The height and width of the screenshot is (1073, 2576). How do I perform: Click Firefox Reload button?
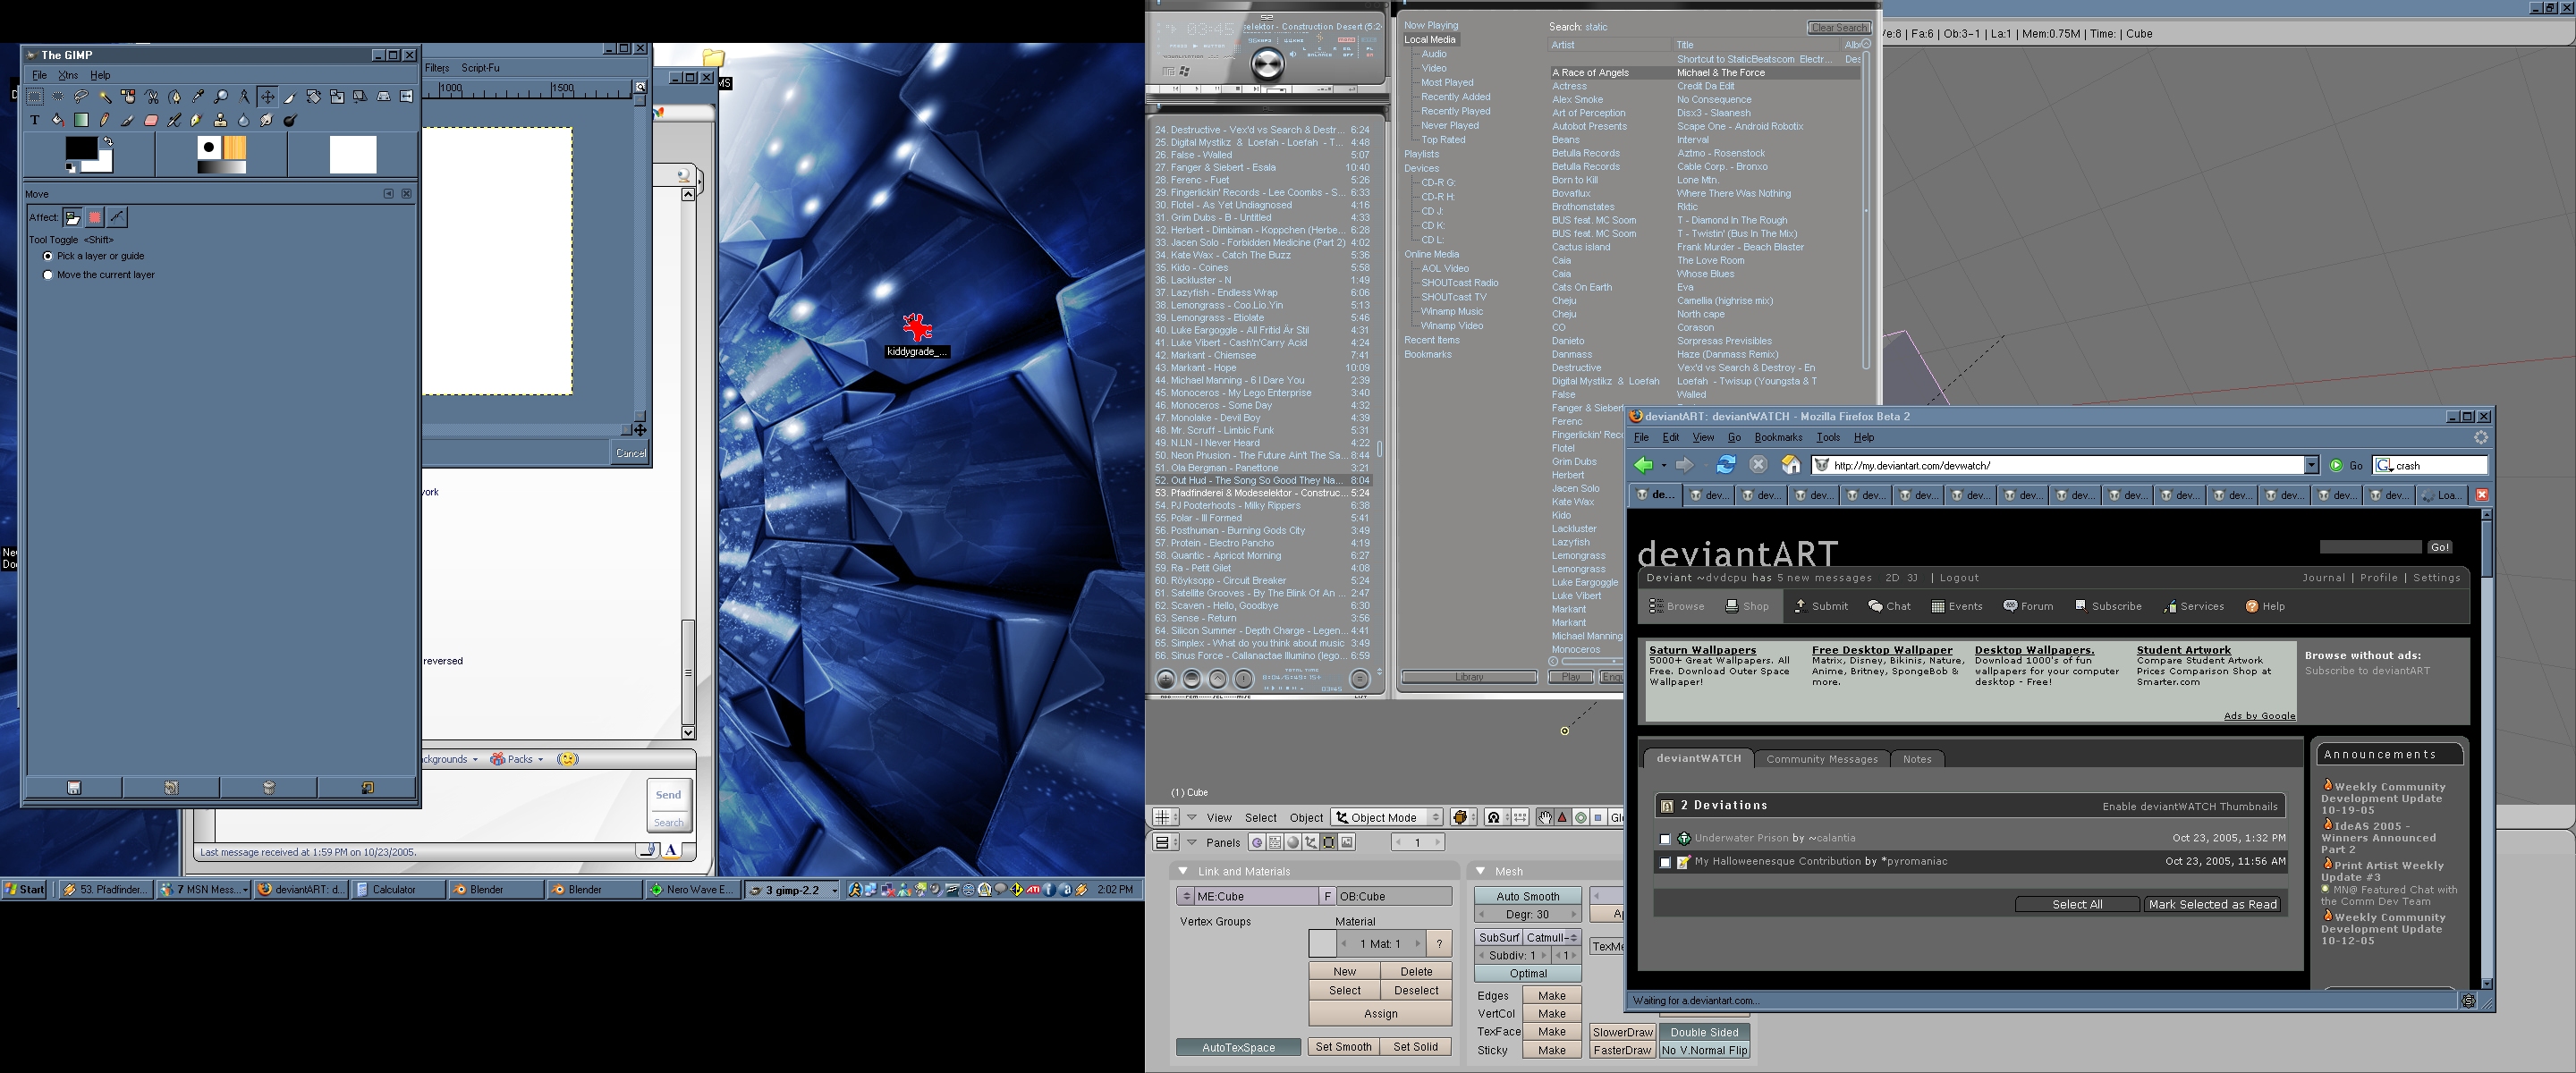(x=1726, y=465)
